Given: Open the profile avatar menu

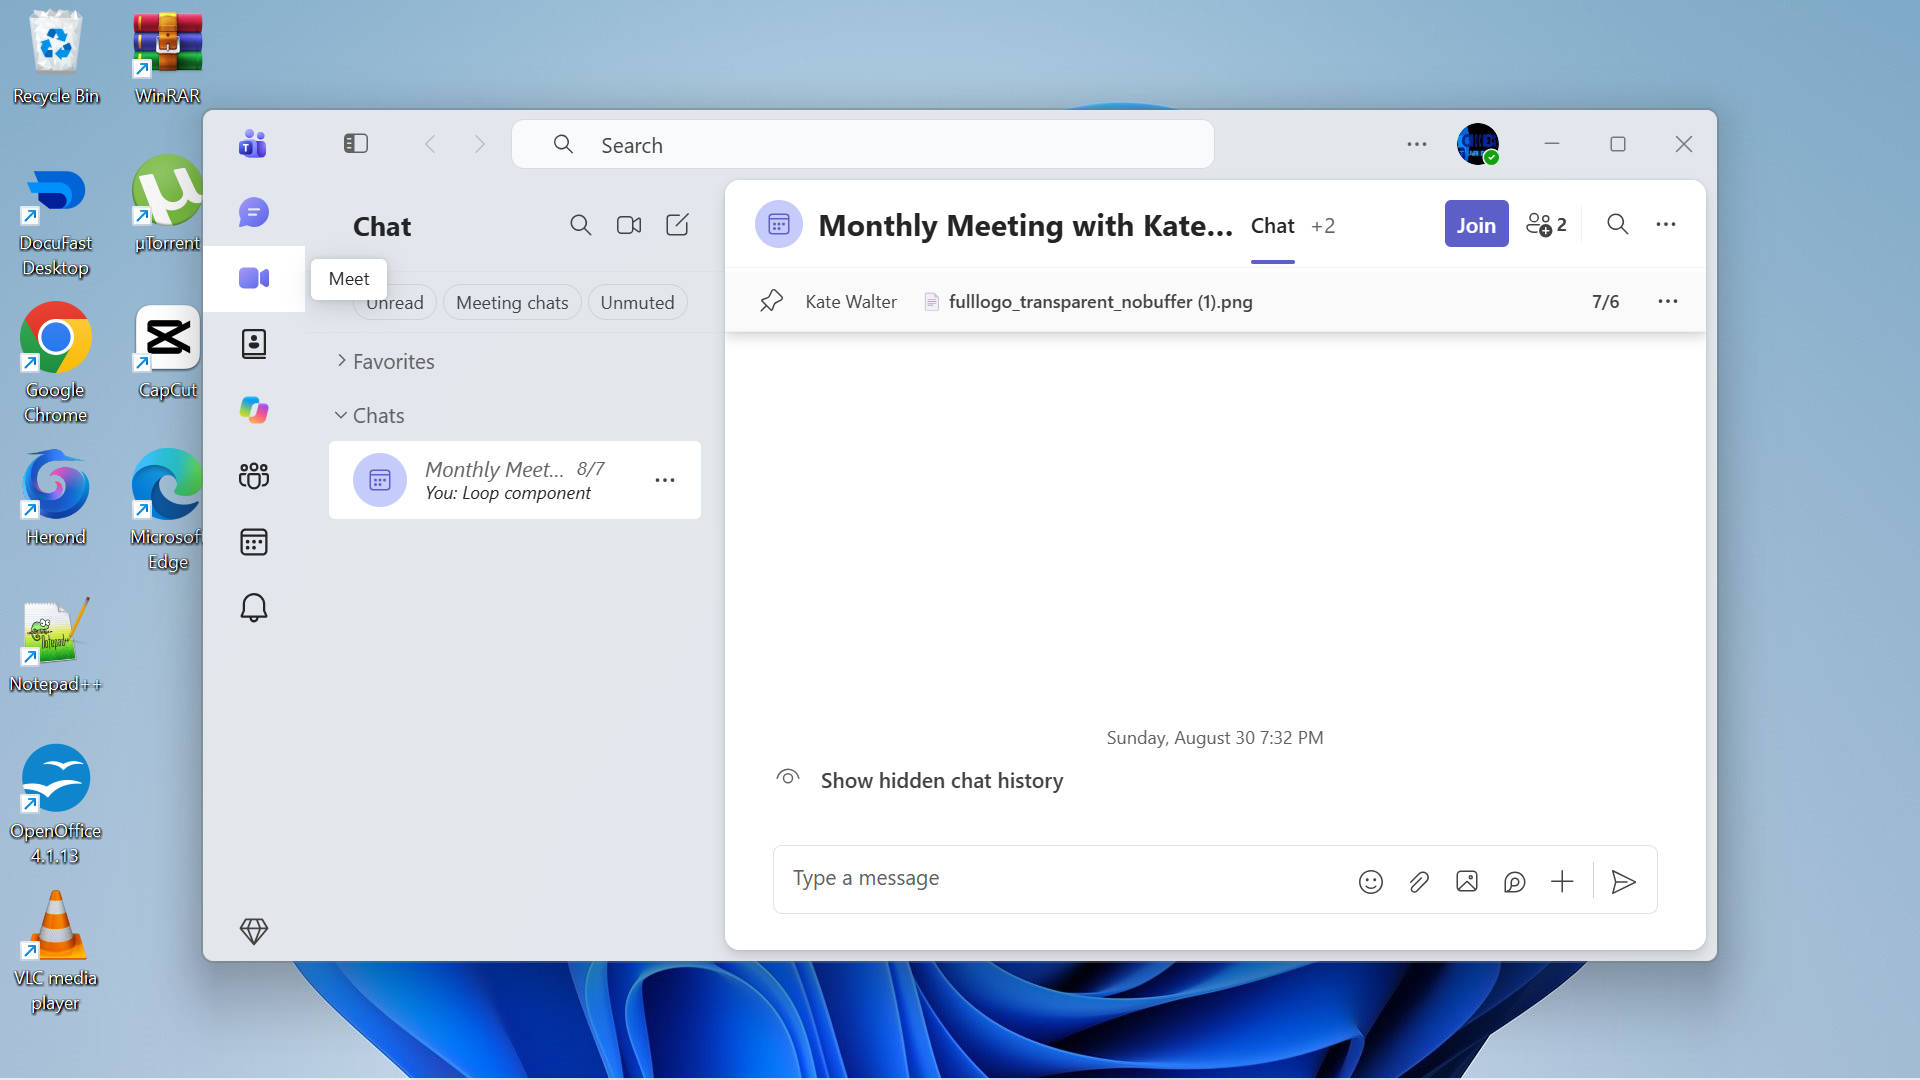Looking at the screenshot, I should pyautogui.click(x=1478, y=144).
